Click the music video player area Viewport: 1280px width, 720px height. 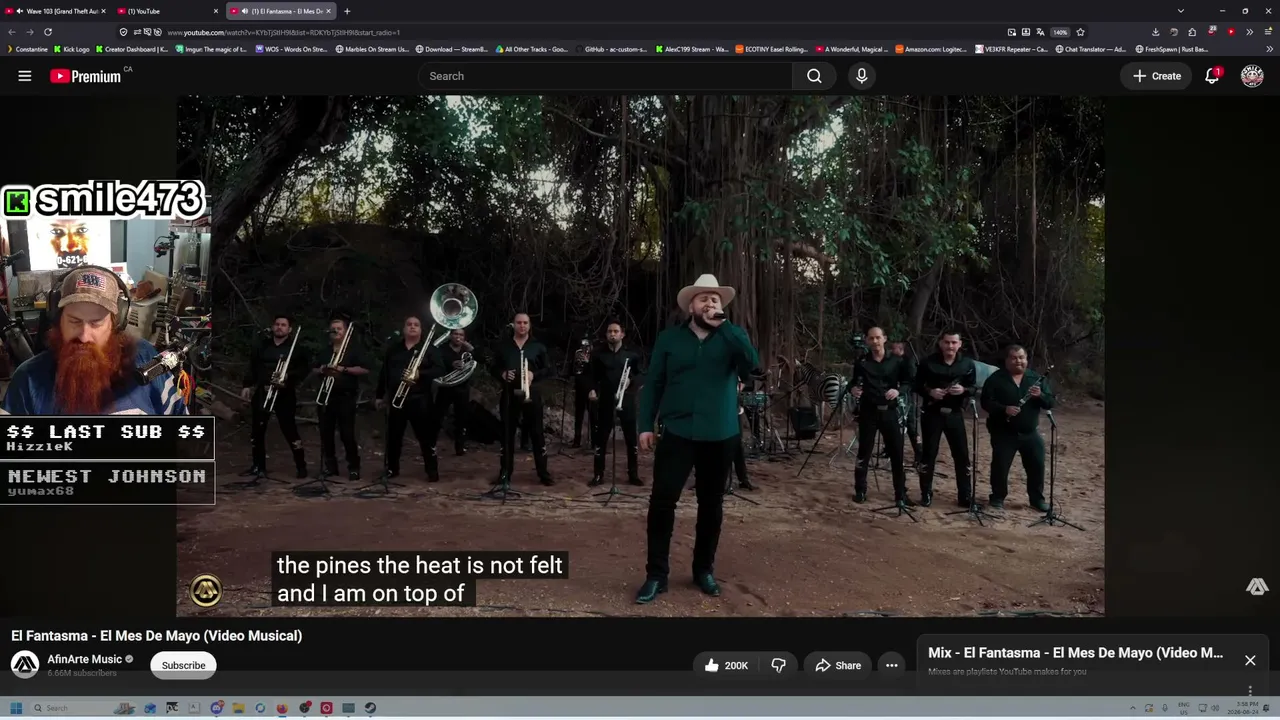pyautogui.click(x=640, y=355)
